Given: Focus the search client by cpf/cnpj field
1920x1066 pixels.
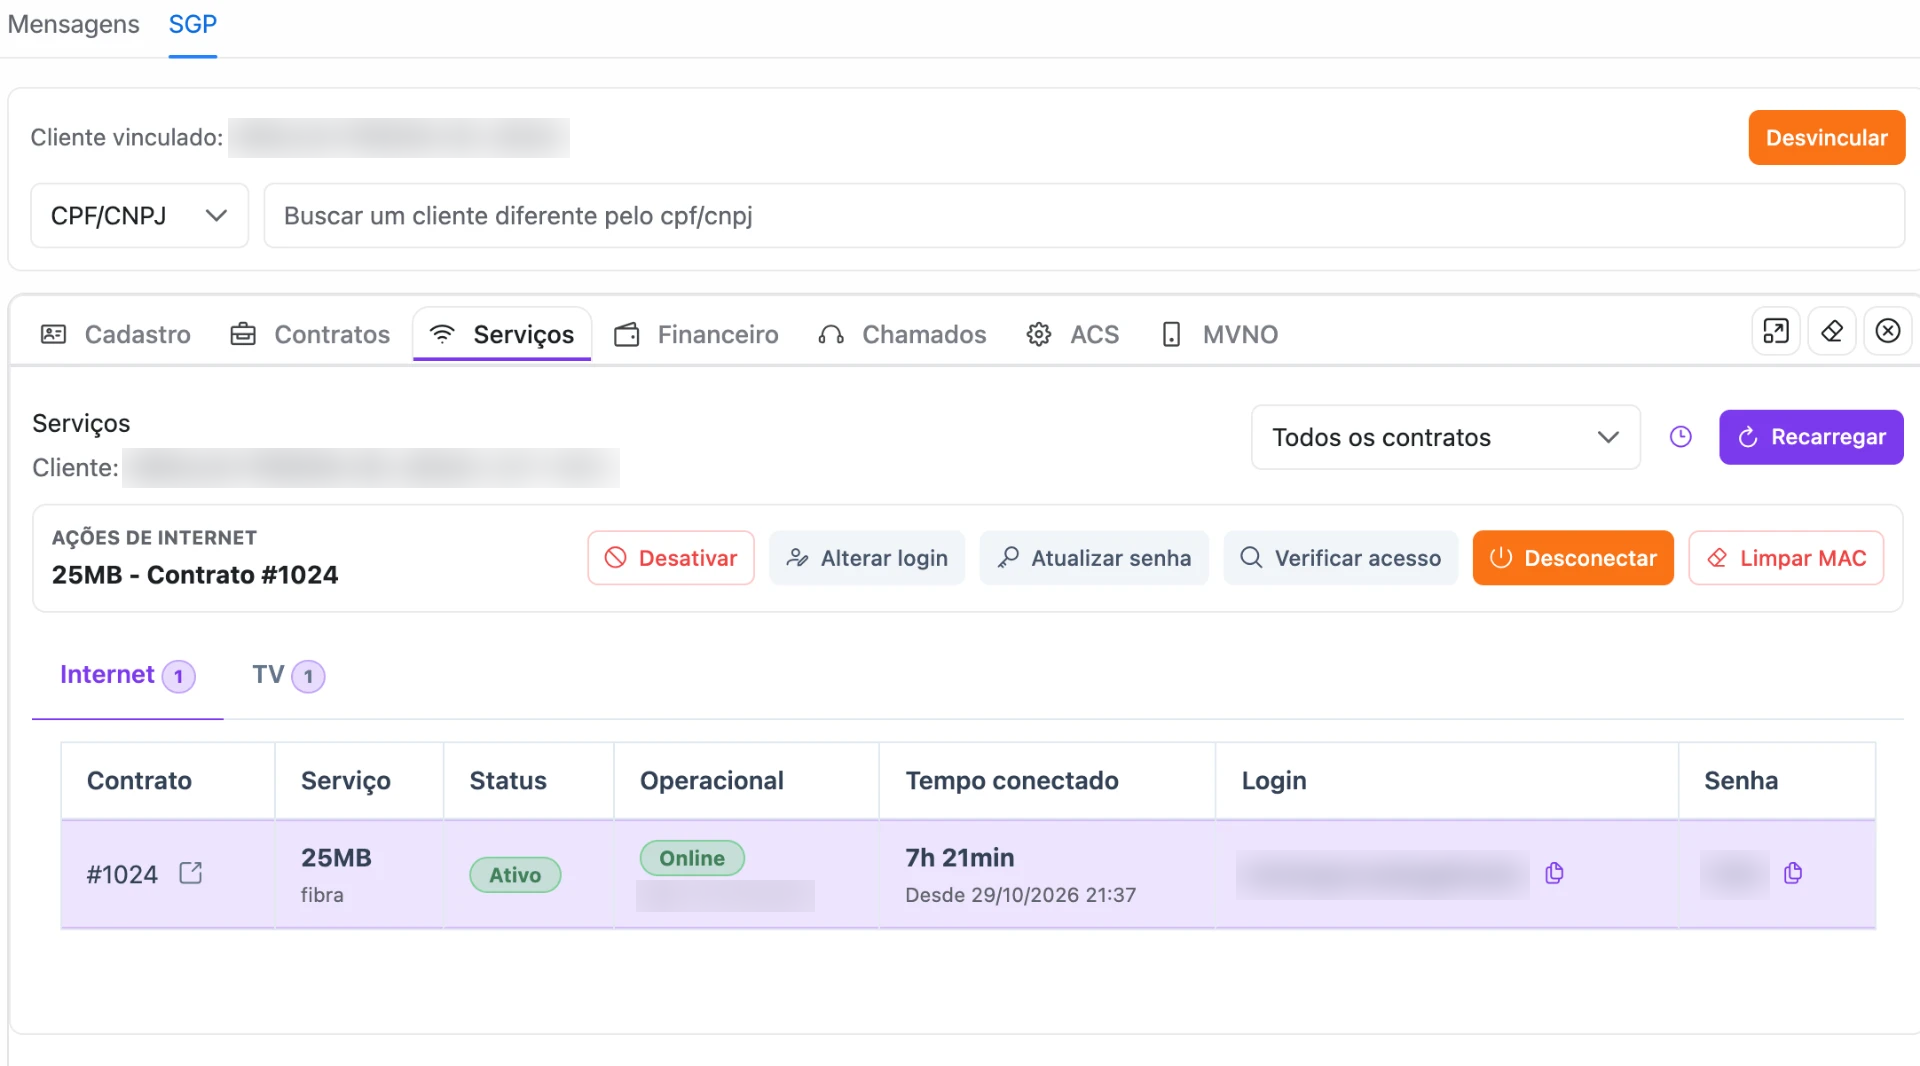Looking at the screenshot, I should pos(1084,216).
